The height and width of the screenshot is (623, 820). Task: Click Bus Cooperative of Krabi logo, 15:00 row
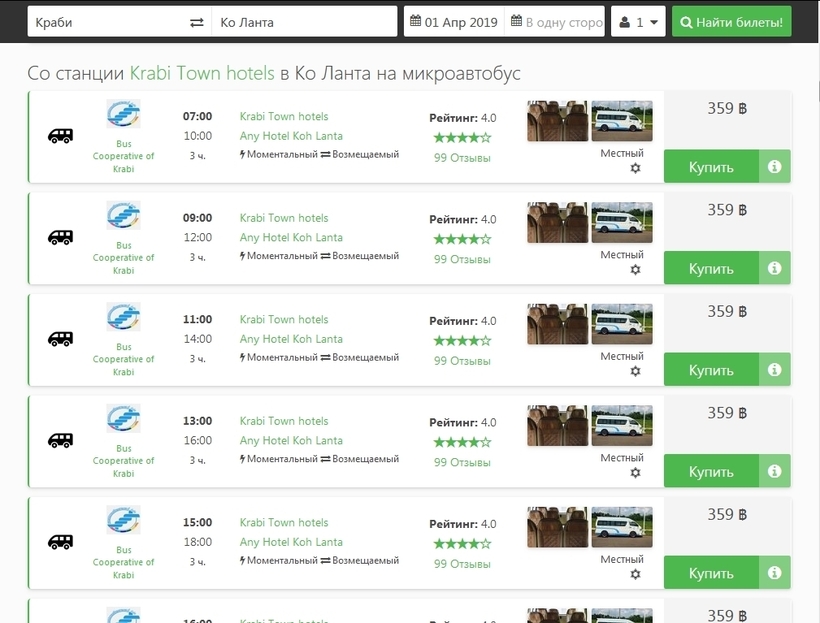click(x=123, y=519)
